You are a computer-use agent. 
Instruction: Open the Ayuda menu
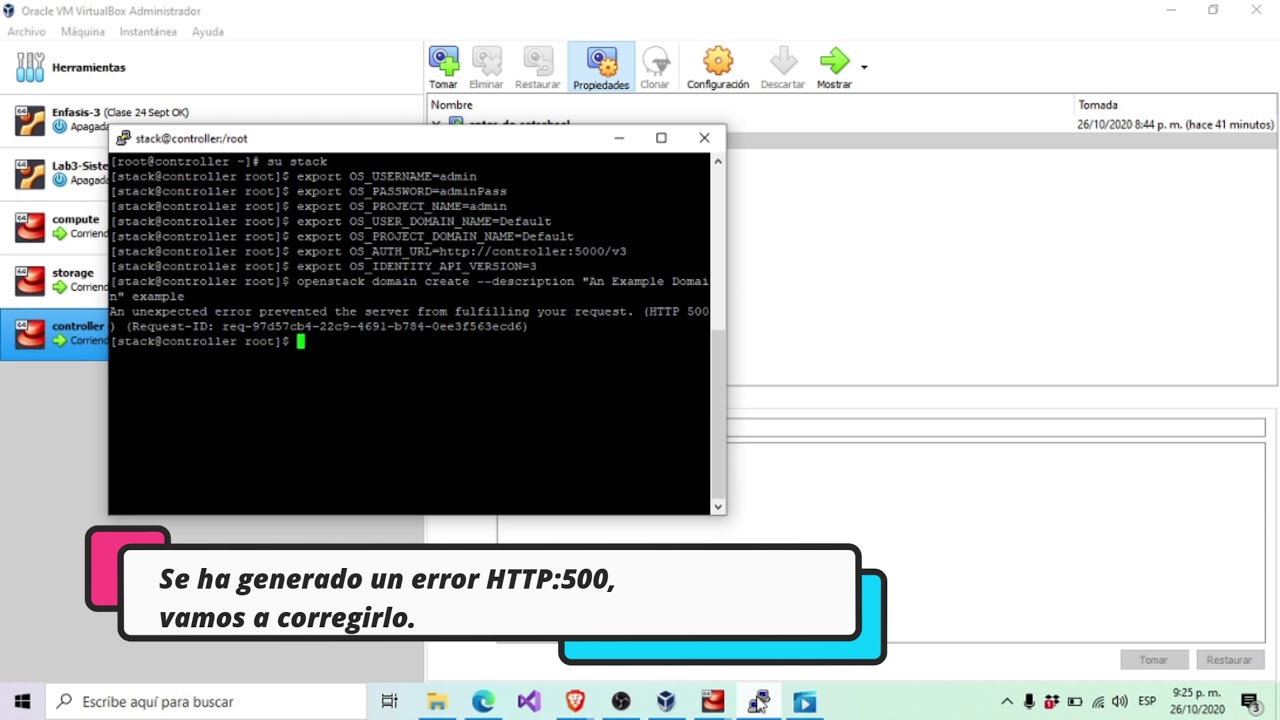[x=207, y=32]
